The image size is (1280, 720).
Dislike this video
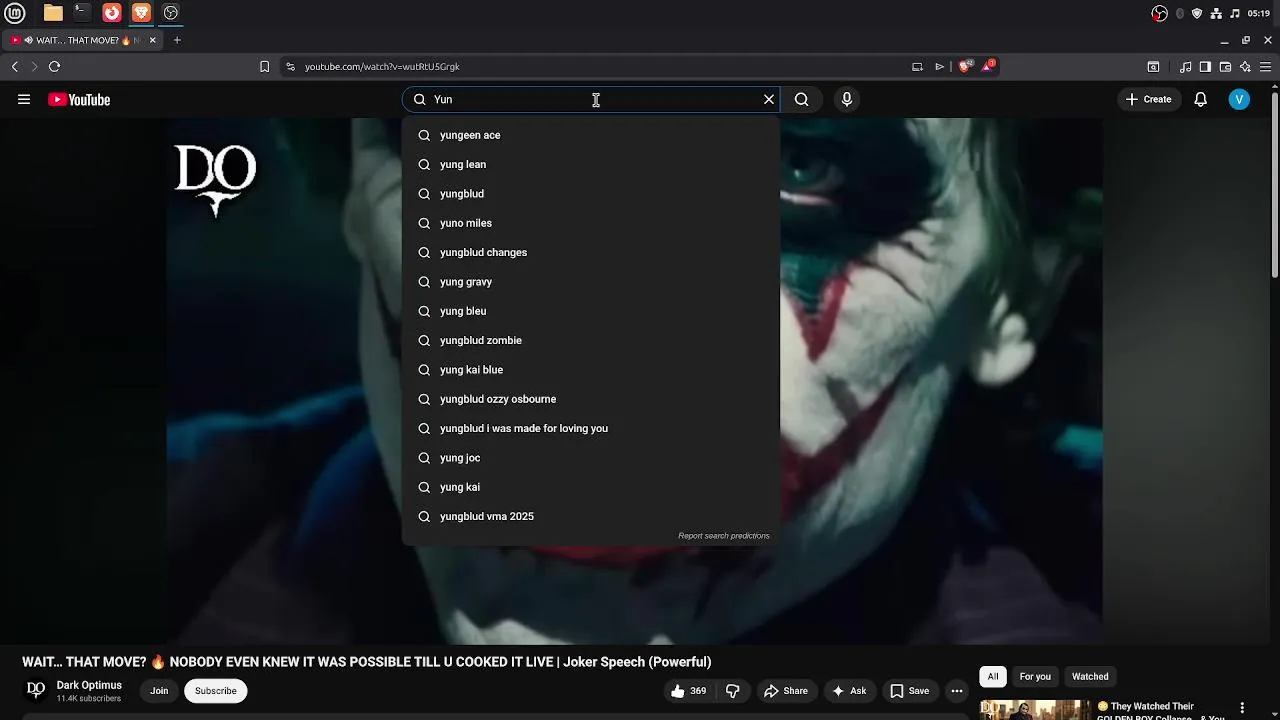pyautogui.click(x=733, y=691)
